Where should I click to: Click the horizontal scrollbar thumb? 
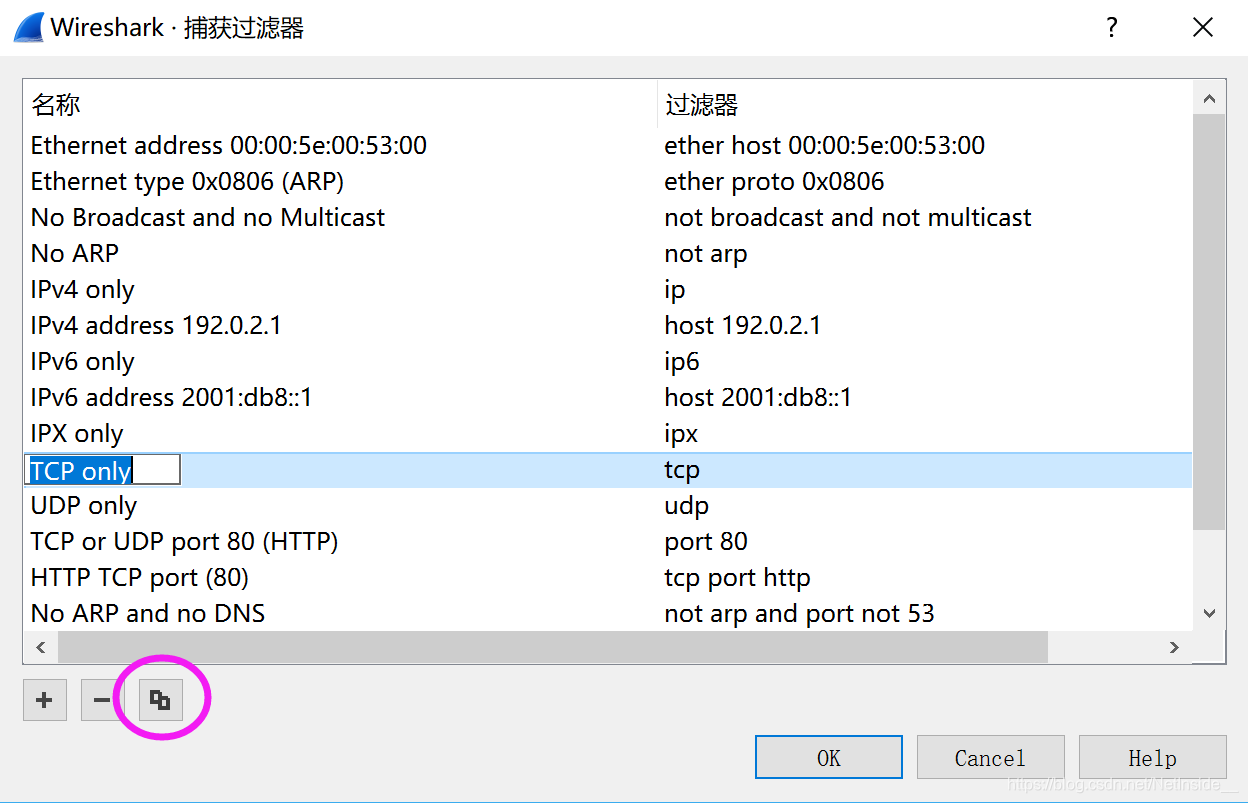pos(552,648)
